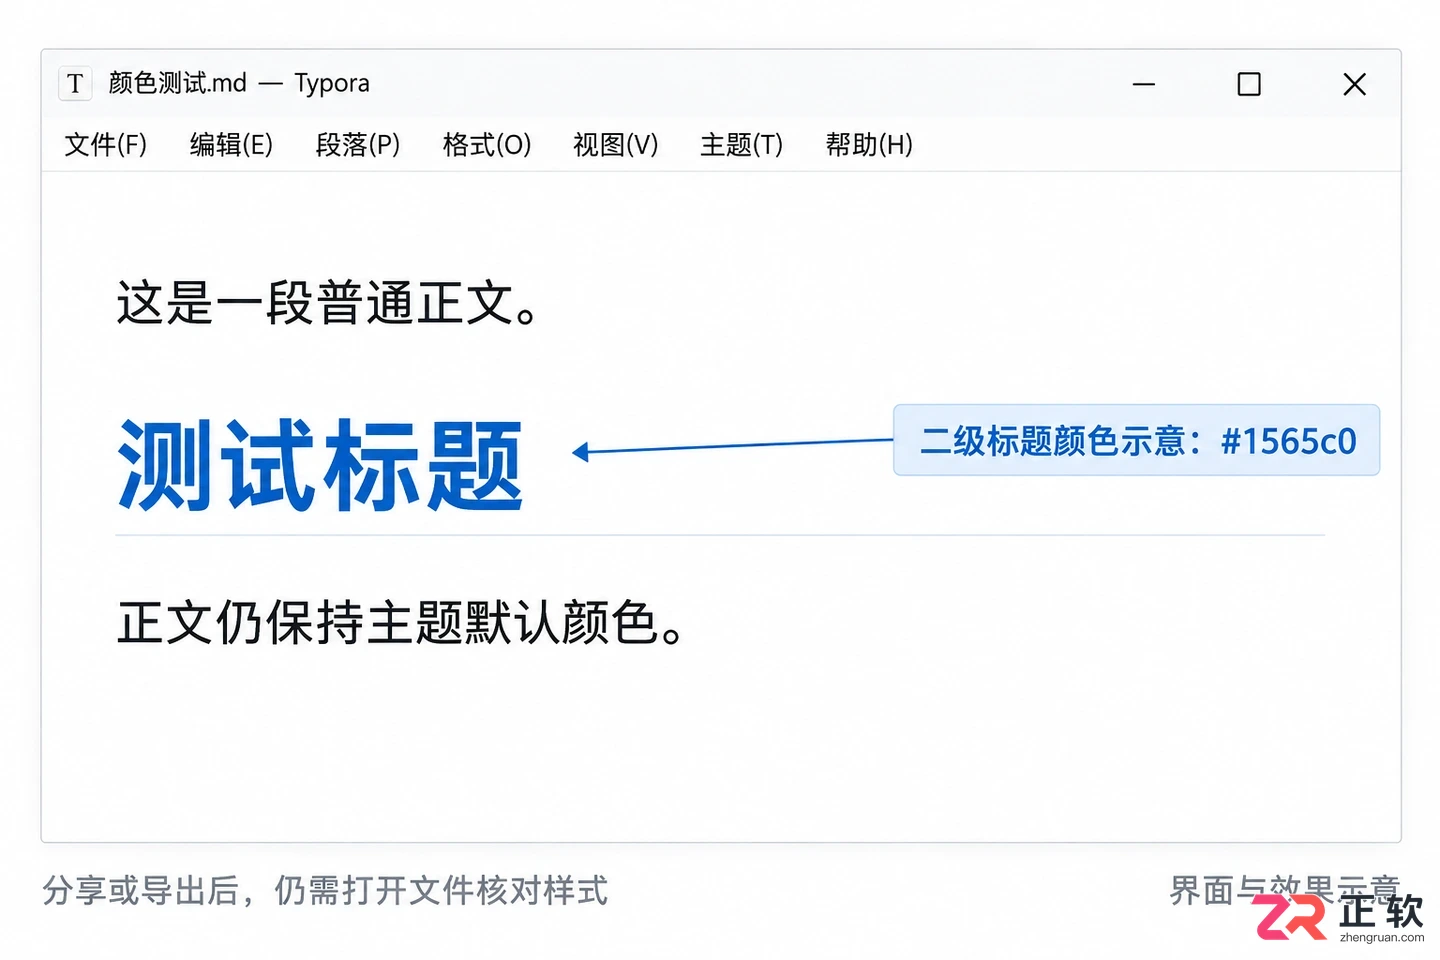Open the 文件(F) menu
Screen dimensions: 1440x960
coord(105,145)
